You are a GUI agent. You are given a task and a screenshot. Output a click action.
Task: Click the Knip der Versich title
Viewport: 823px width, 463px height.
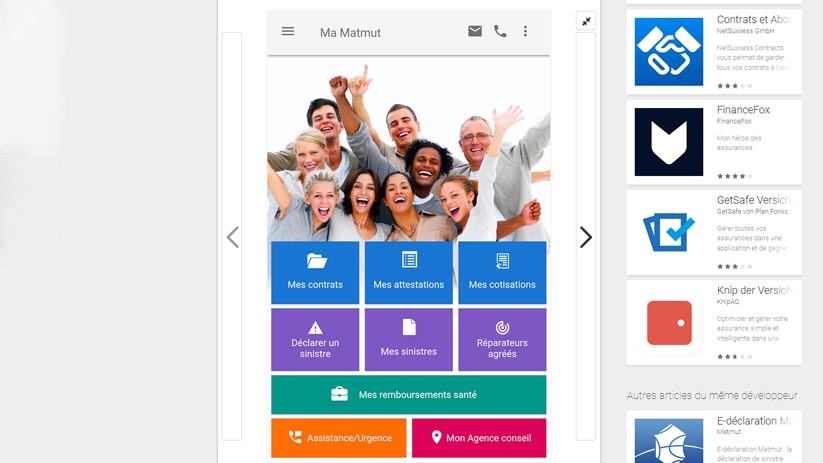(x=754, y=290)
